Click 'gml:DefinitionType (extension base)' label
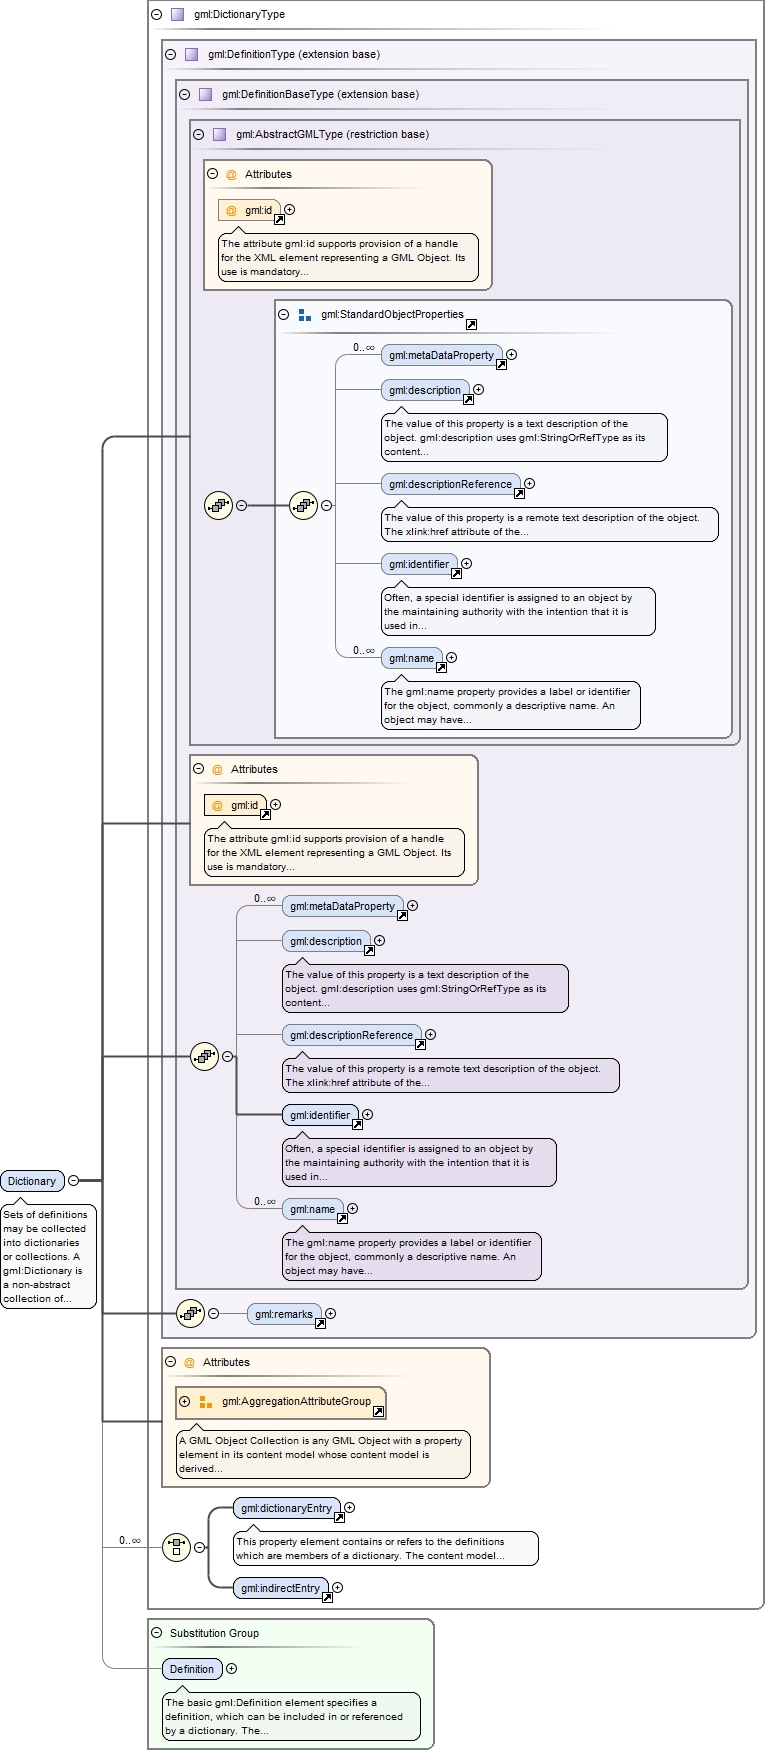Viewport: 766px width, 1751px height. pyautogui.click(x=294, y=55)
